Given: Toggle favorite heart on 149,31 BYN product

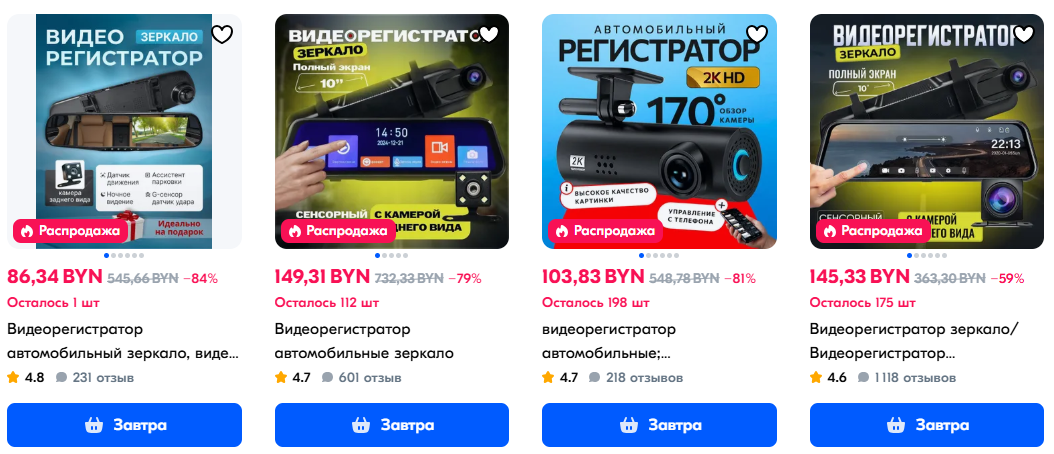Looking at the screenshot, I should pyautogui.click(x=489, y=34).
